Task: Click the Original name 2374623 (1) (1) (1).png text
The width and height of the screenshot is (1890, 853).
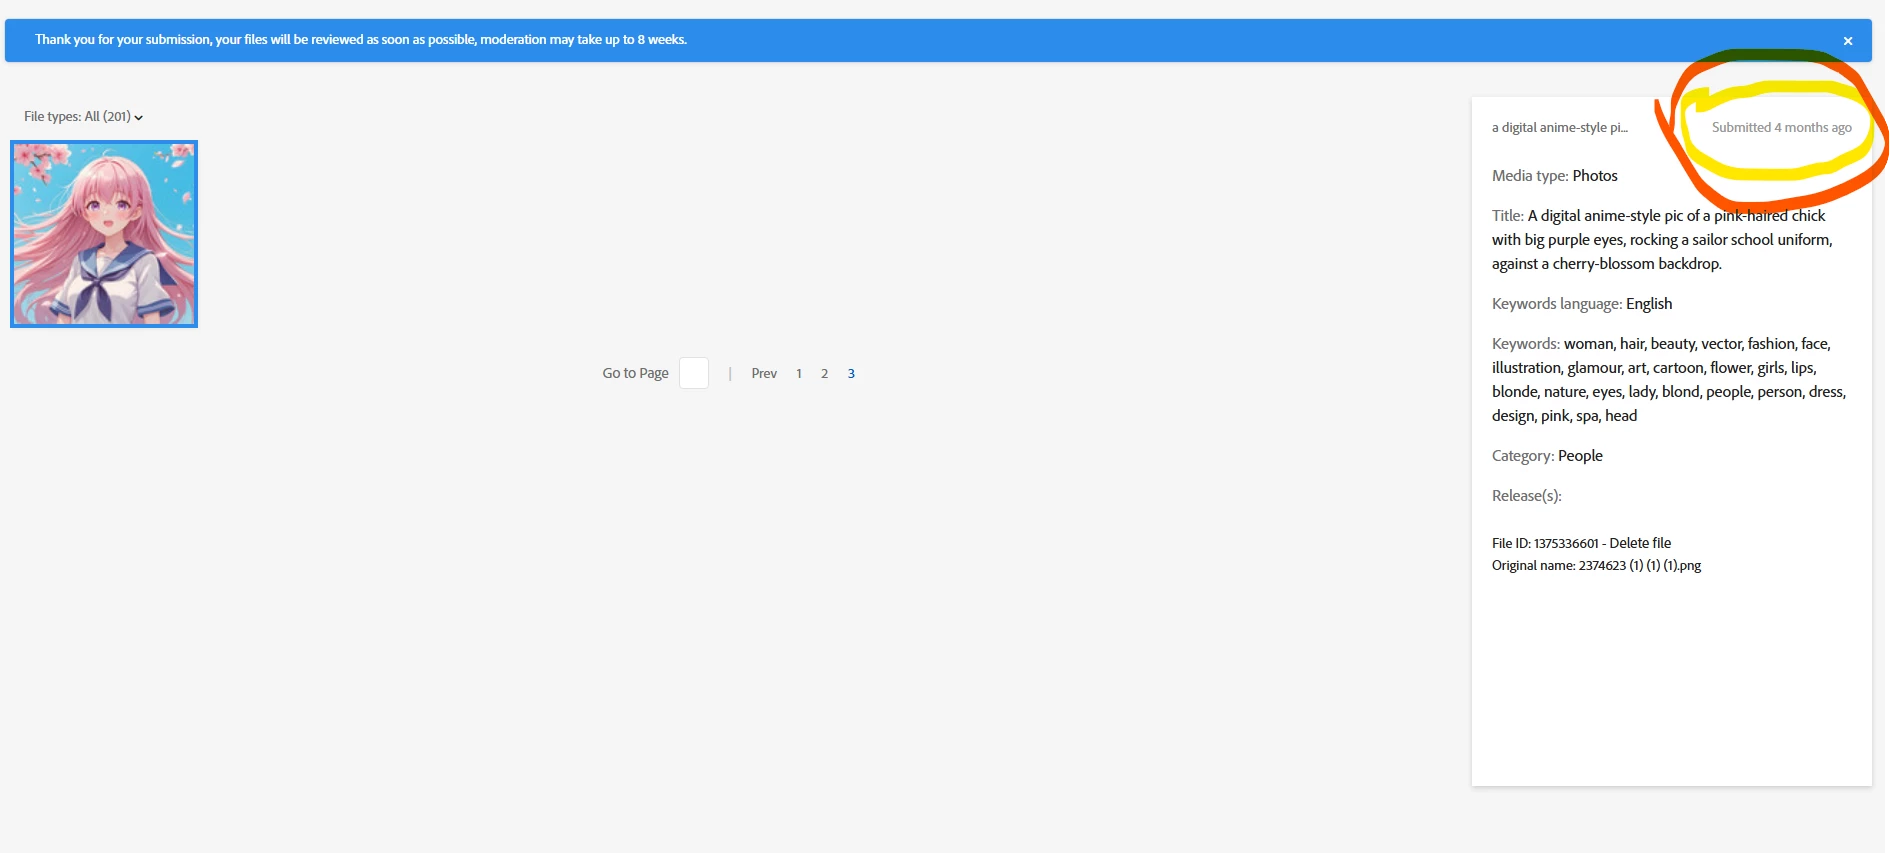Action: tap(1596, 565)
